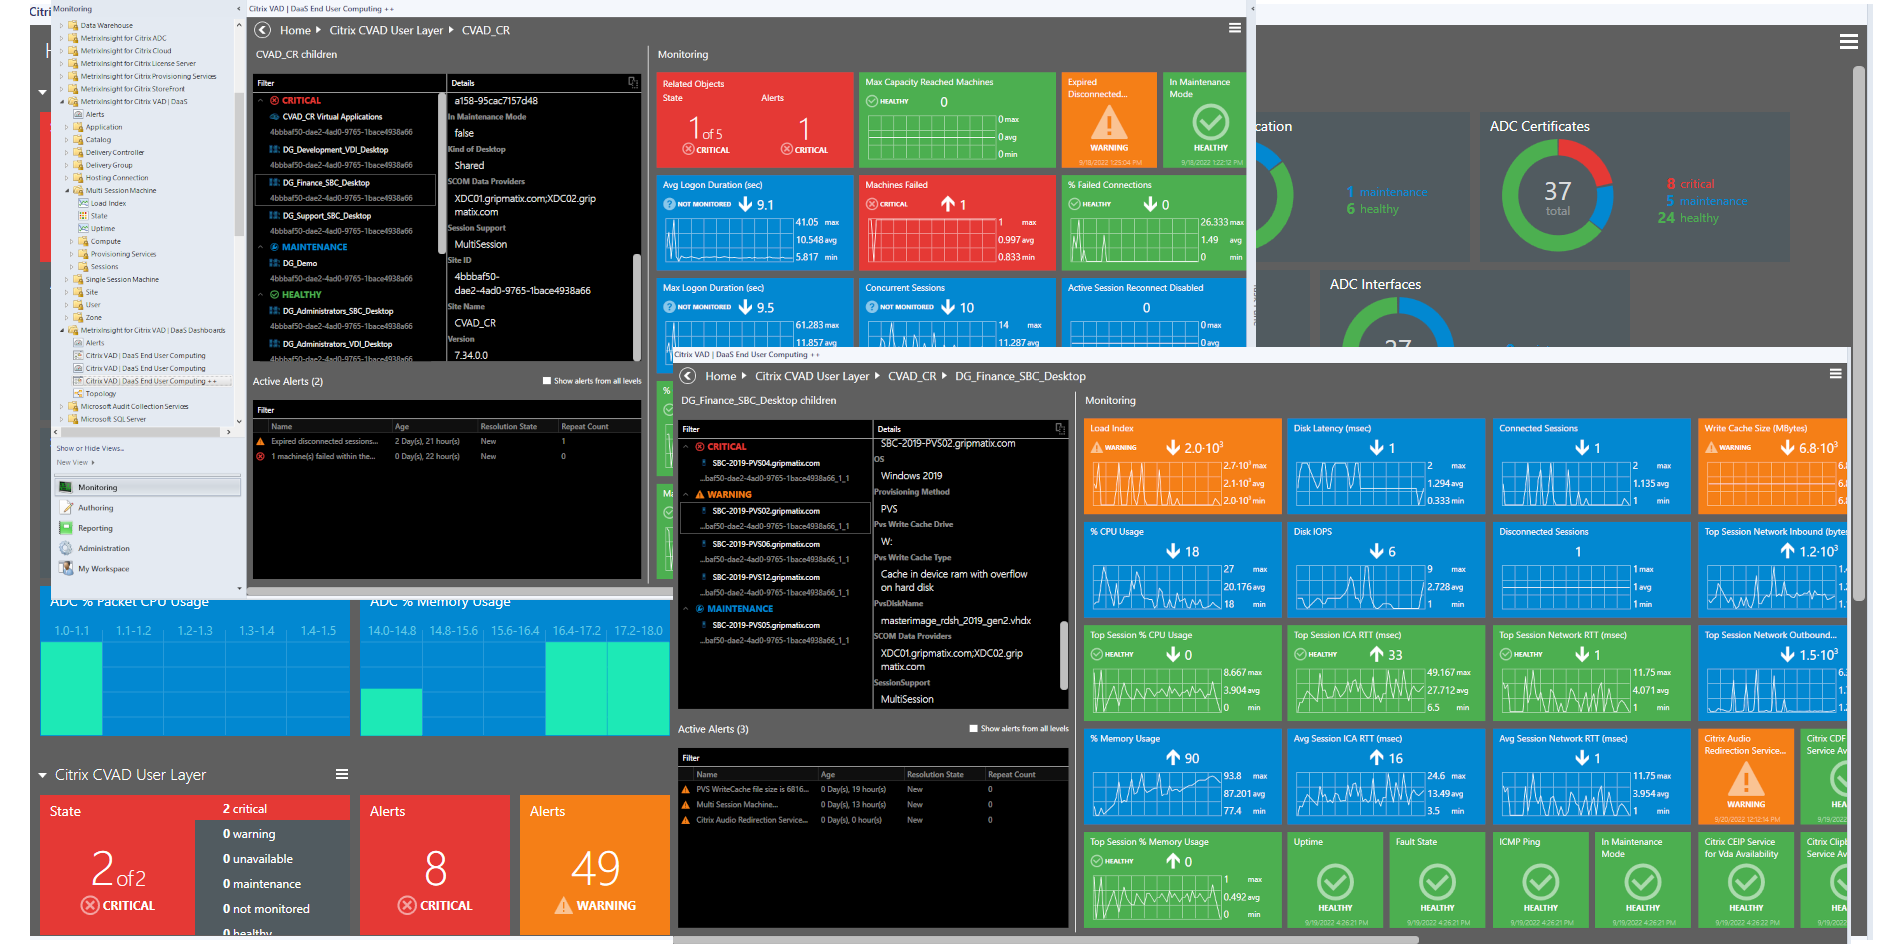Click 'Show or Hide Views...' link
This screenshot has width=1904, height=944.
[90, 448]
